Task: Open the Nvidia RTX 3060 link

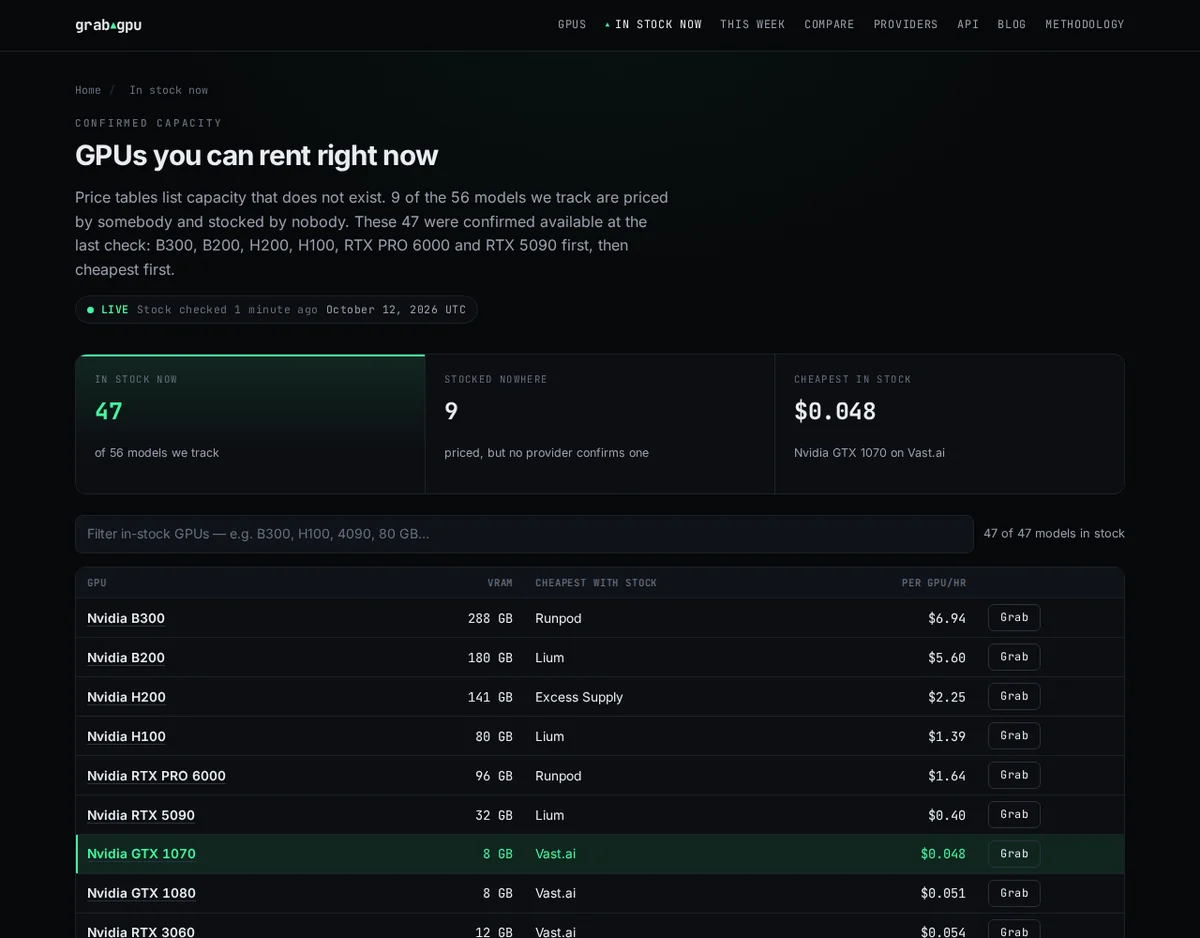Action: coord(141,931)
